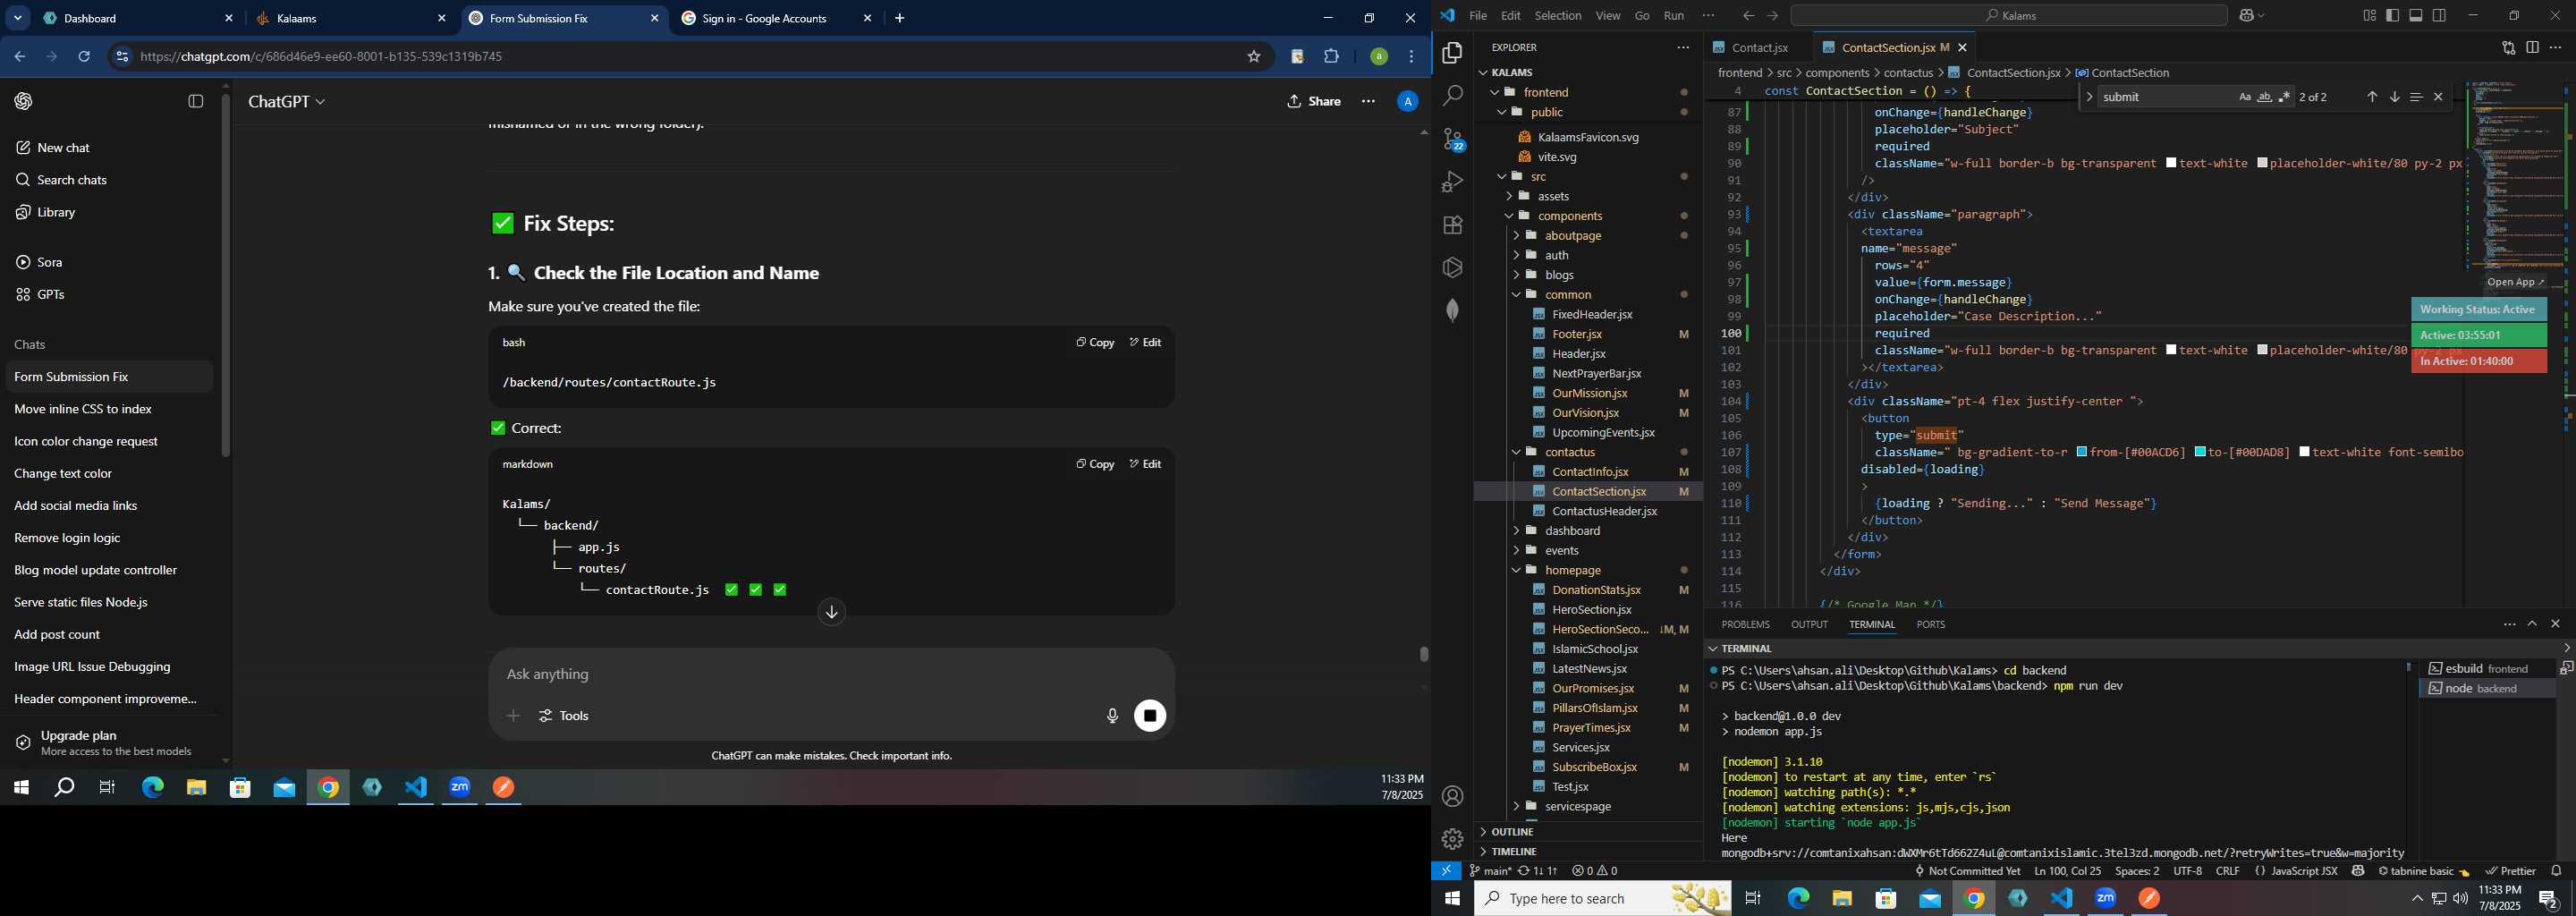2576x916 pixels.
Task: Open VS Code Explorer view icon
Action: (x=1452, y=53)
